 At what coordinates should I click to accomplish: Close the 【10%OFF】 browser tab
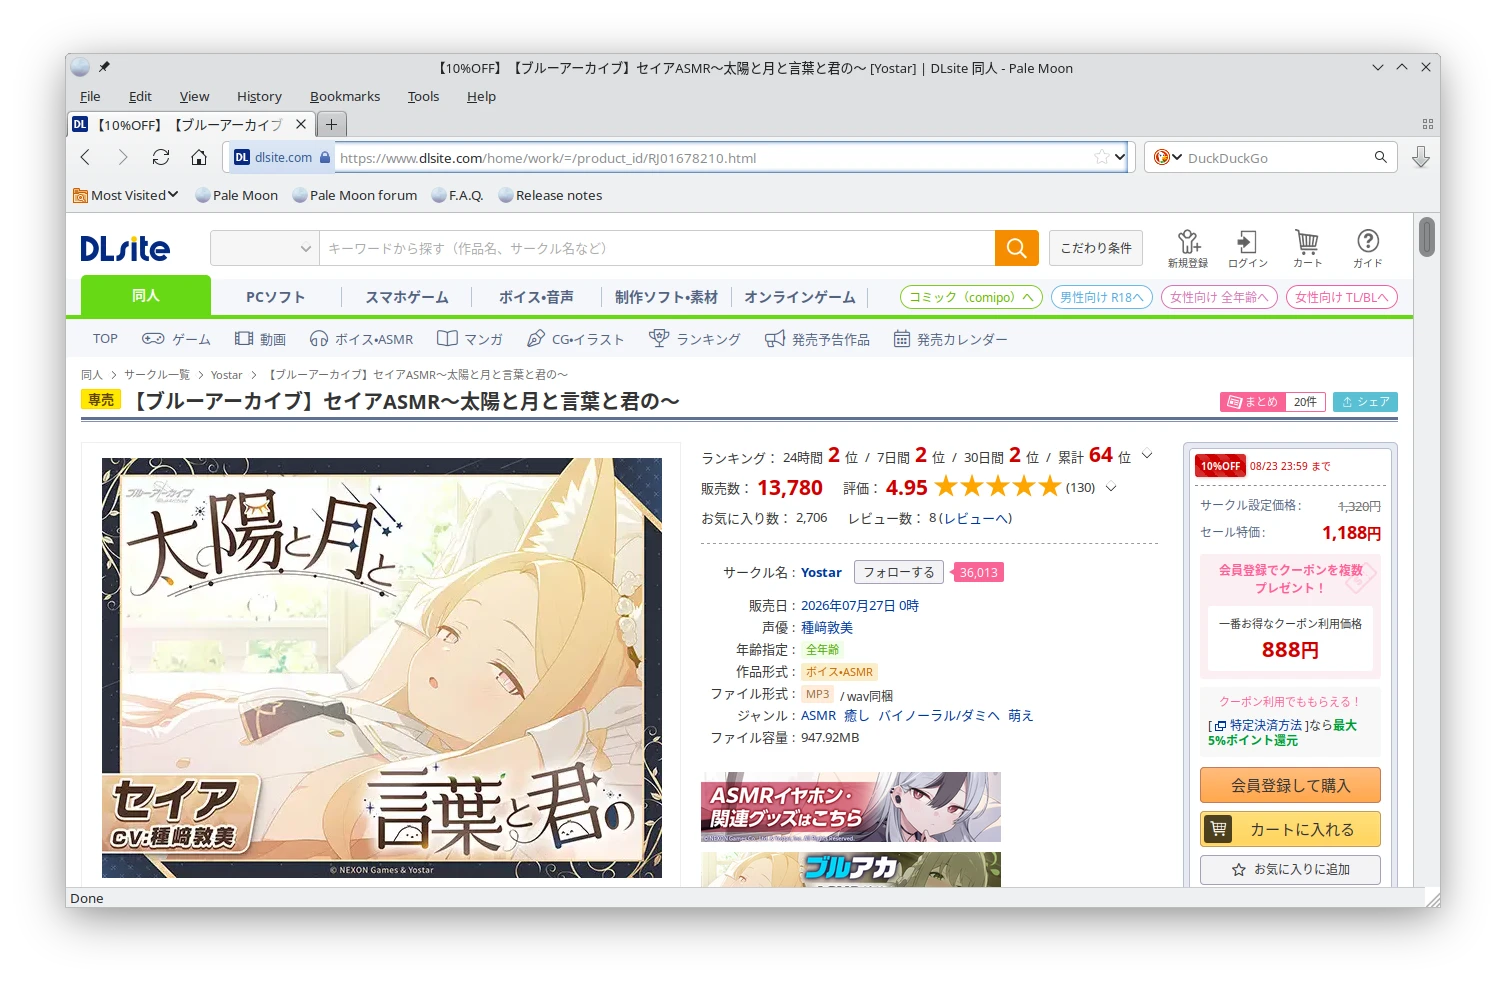[301, 124]
